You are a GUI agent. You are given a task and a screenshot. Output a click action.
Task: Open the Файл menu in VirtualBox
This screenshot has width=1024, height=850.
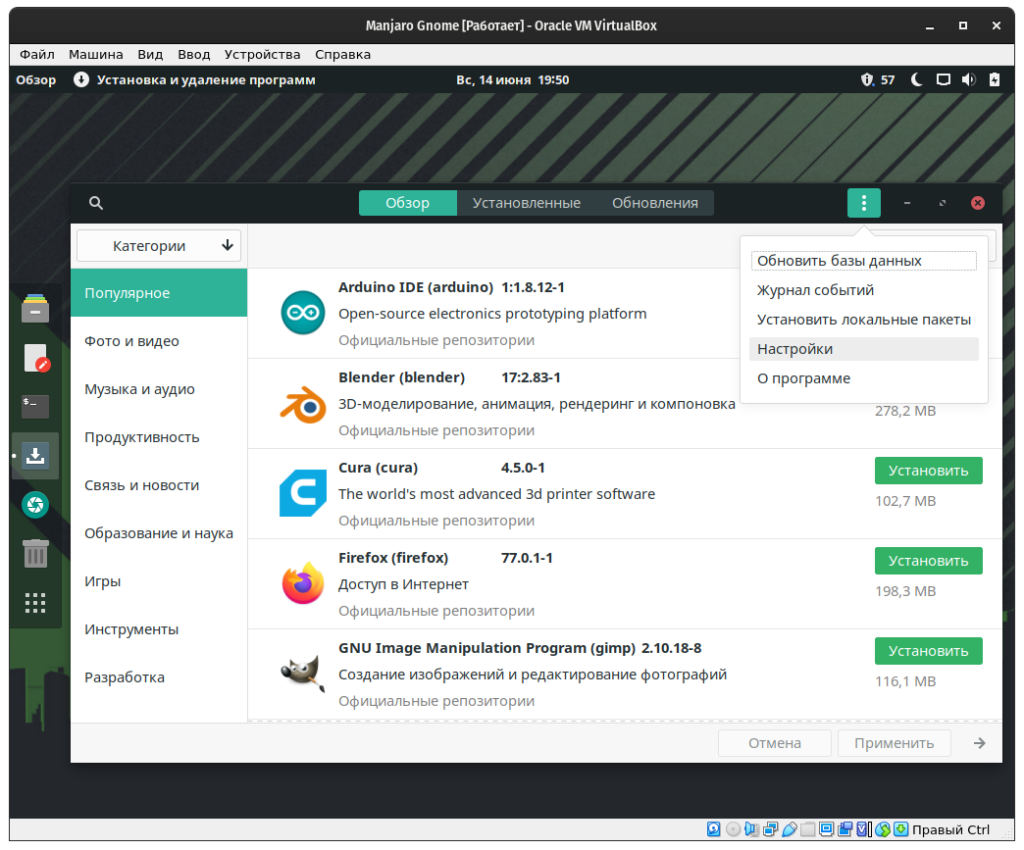(x=37, y=54)
